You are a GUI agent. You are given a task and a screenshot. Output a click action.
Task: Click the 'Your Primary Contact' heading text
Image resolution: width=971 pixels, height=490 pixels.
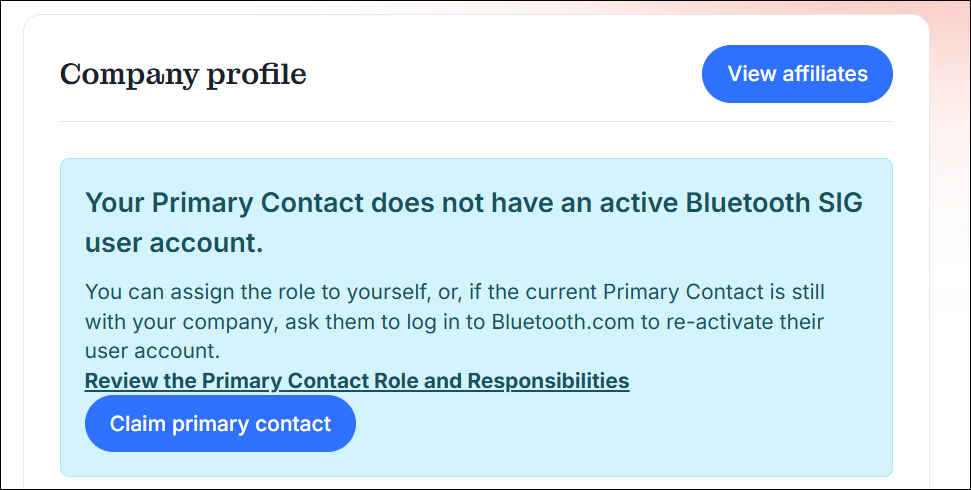coord(224,203)
